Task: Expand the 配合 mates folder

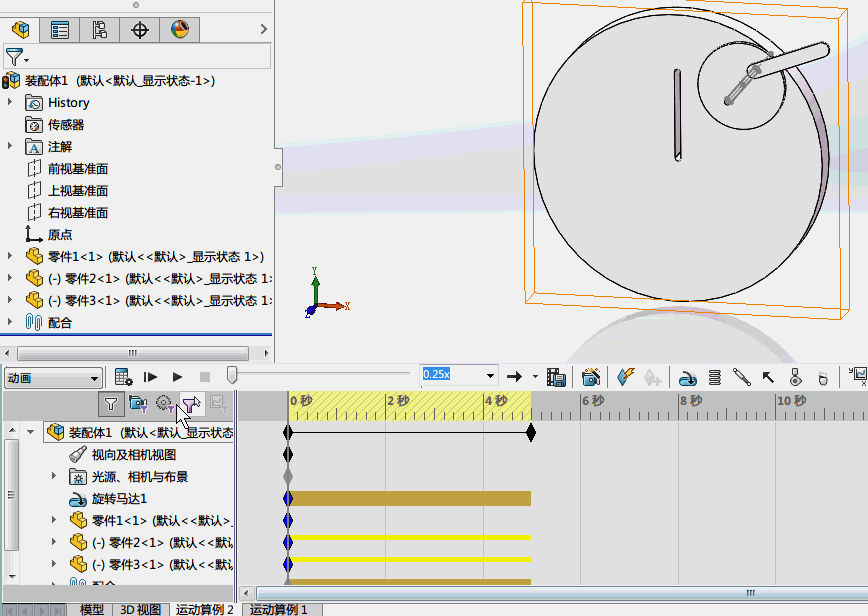Action: click(x=9, y=322)
